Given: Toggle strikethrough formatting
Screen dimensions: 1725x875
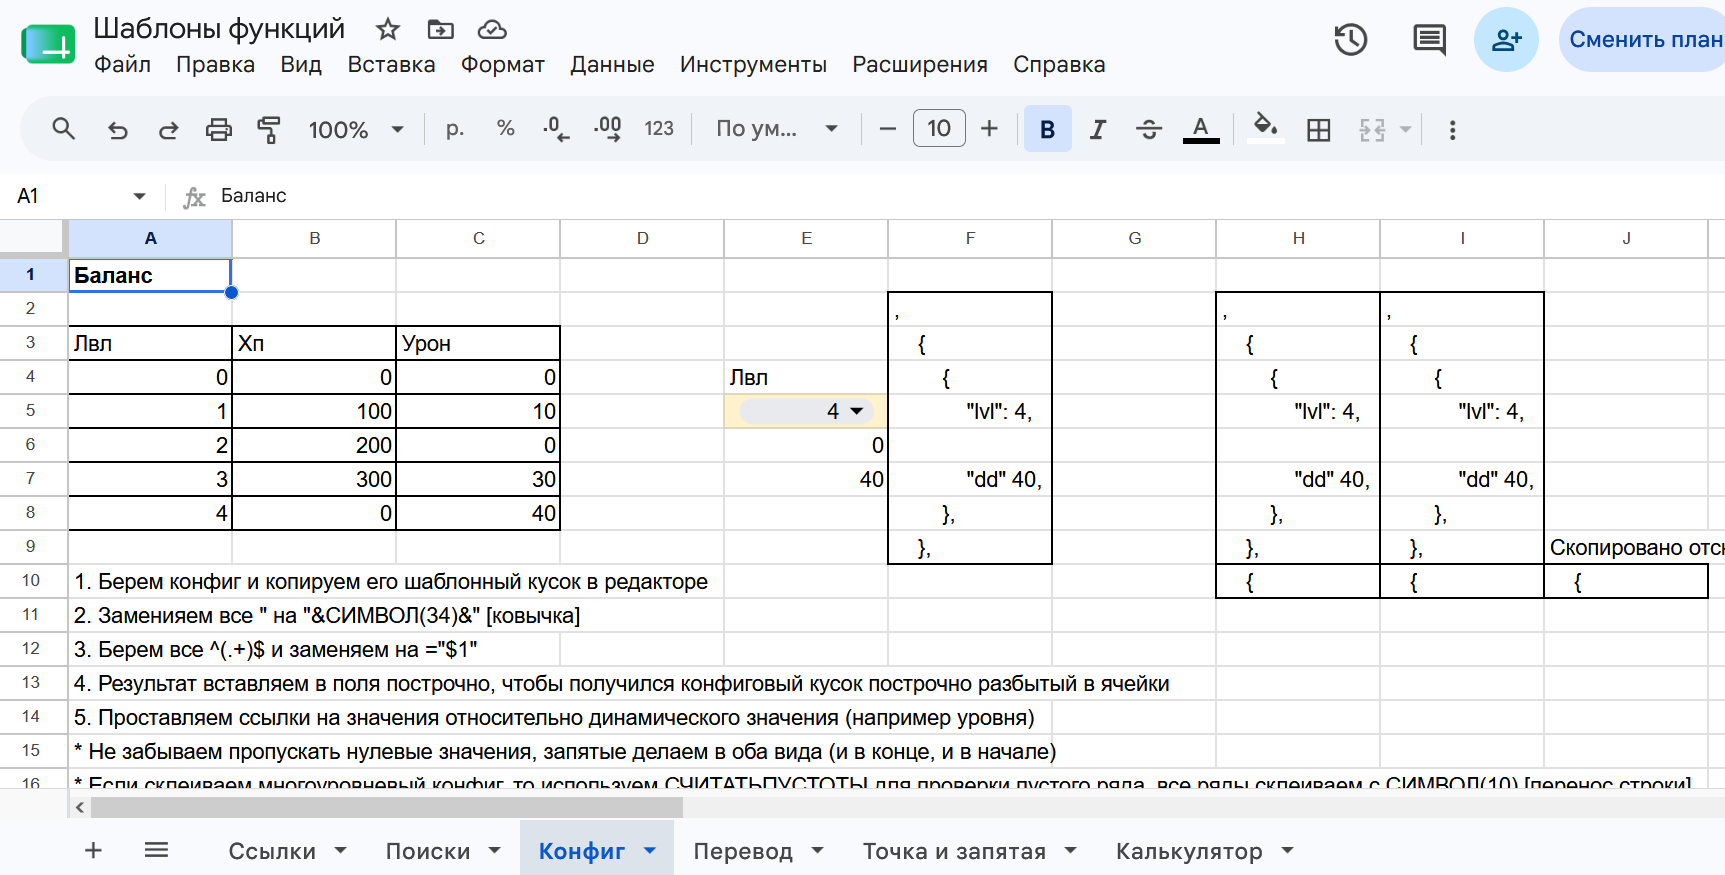Looking at the screenshot, I should pos(1149,129).
